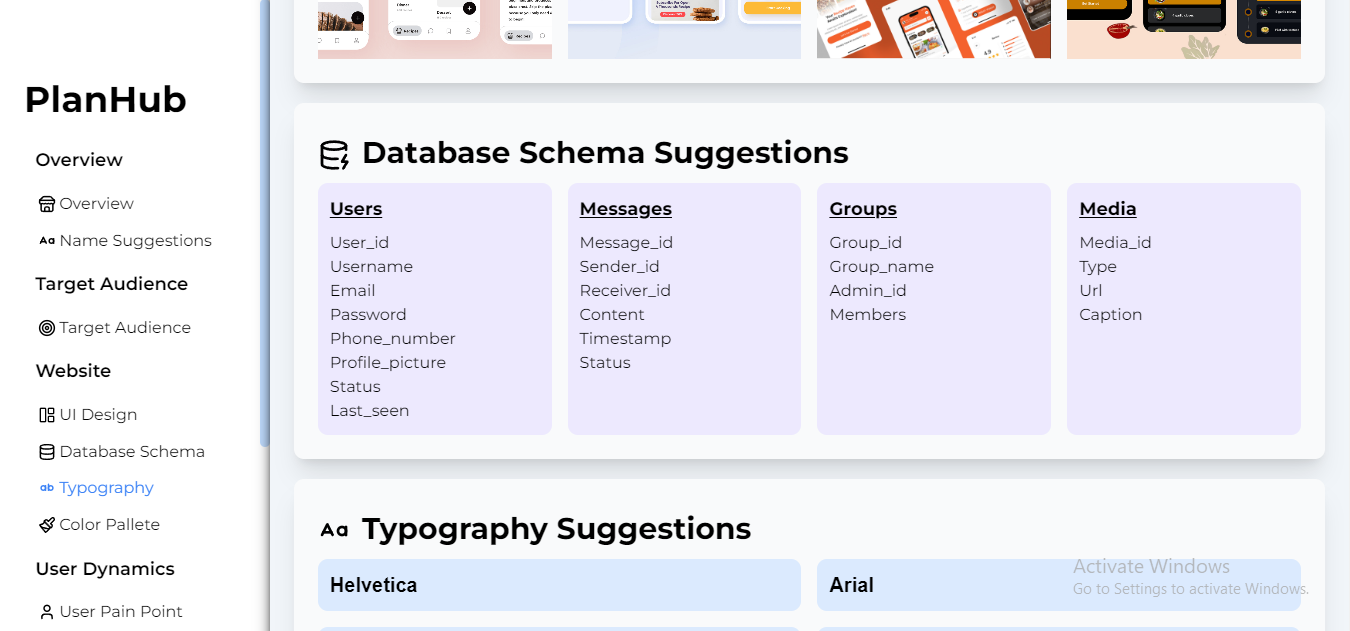This screenshot has width=1350, height=631.
Task: Go to User Pain Point section
Action: (121, 612)
